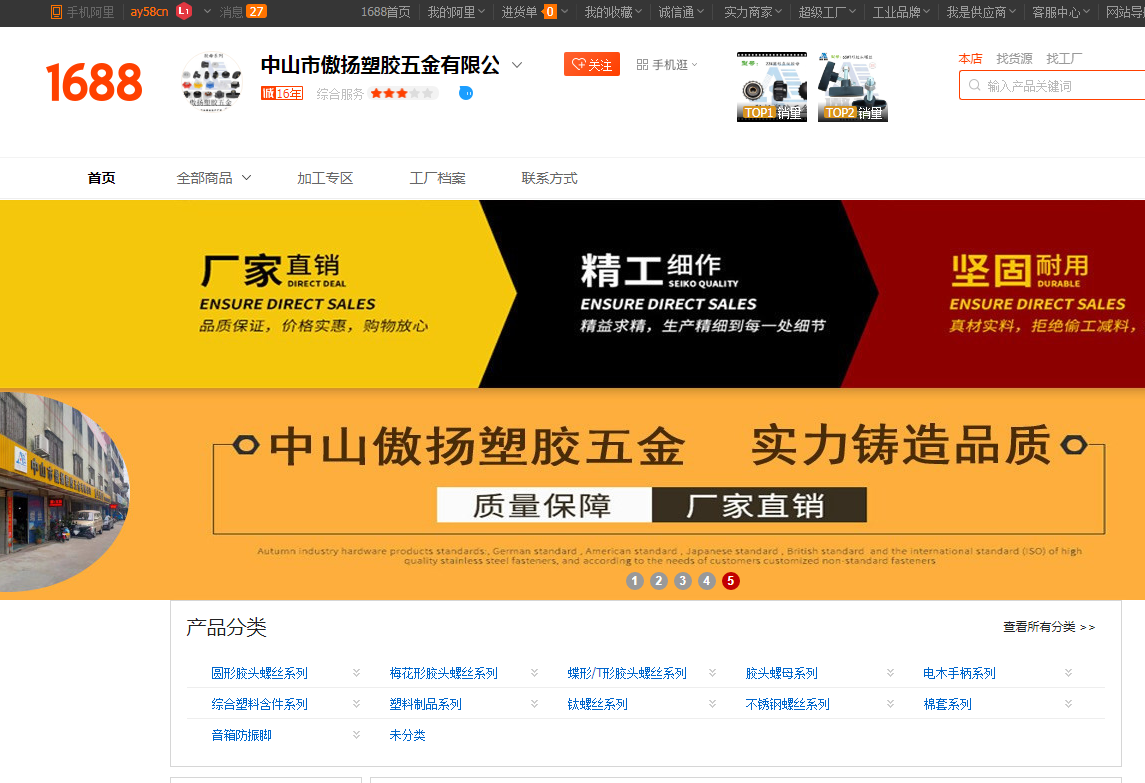Switch to banner slide 4
This screenshot has height=783, width=1145.
706,581
